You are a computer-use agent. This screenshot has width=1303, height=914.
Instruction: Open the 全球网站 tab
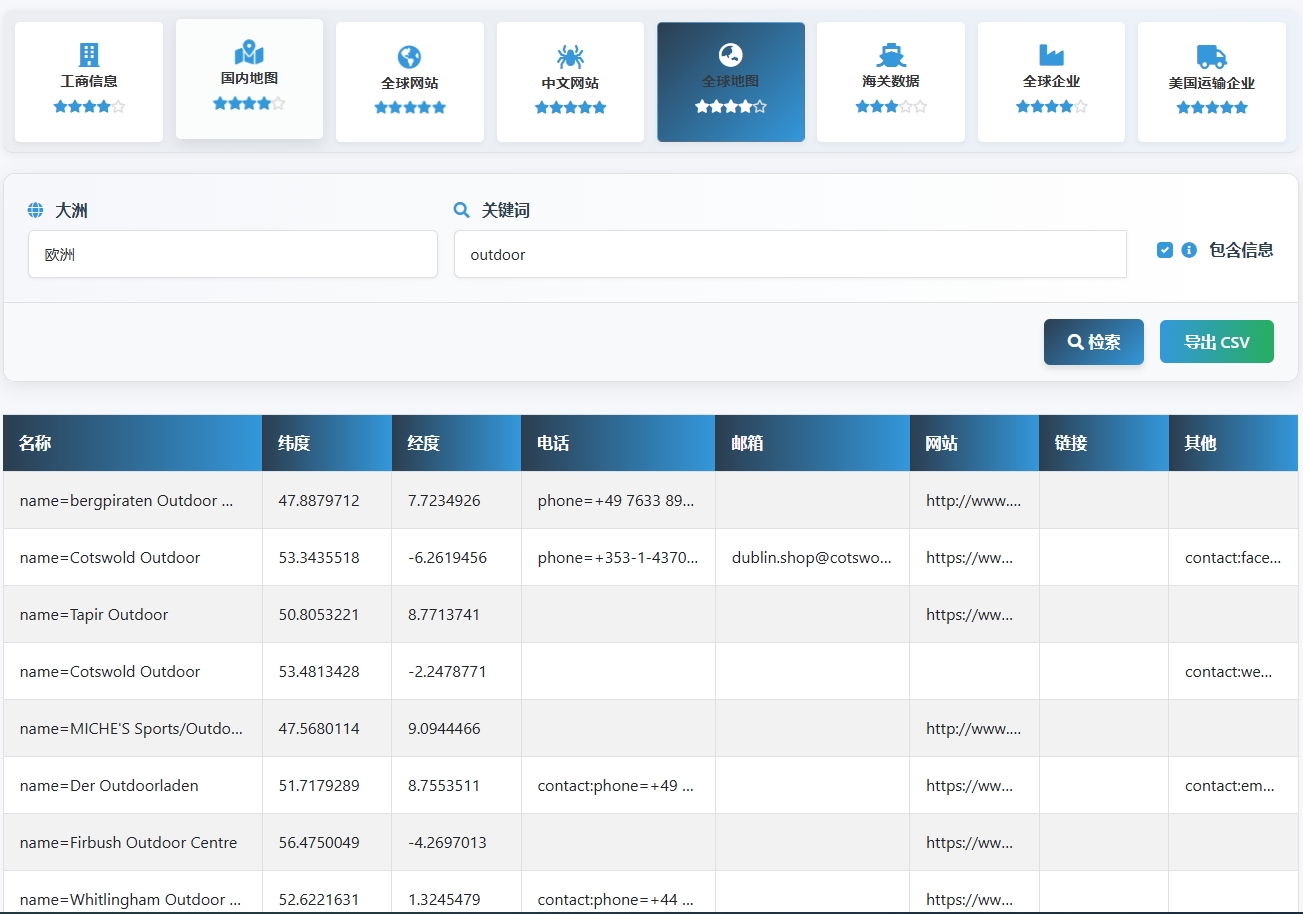(410, 82)
